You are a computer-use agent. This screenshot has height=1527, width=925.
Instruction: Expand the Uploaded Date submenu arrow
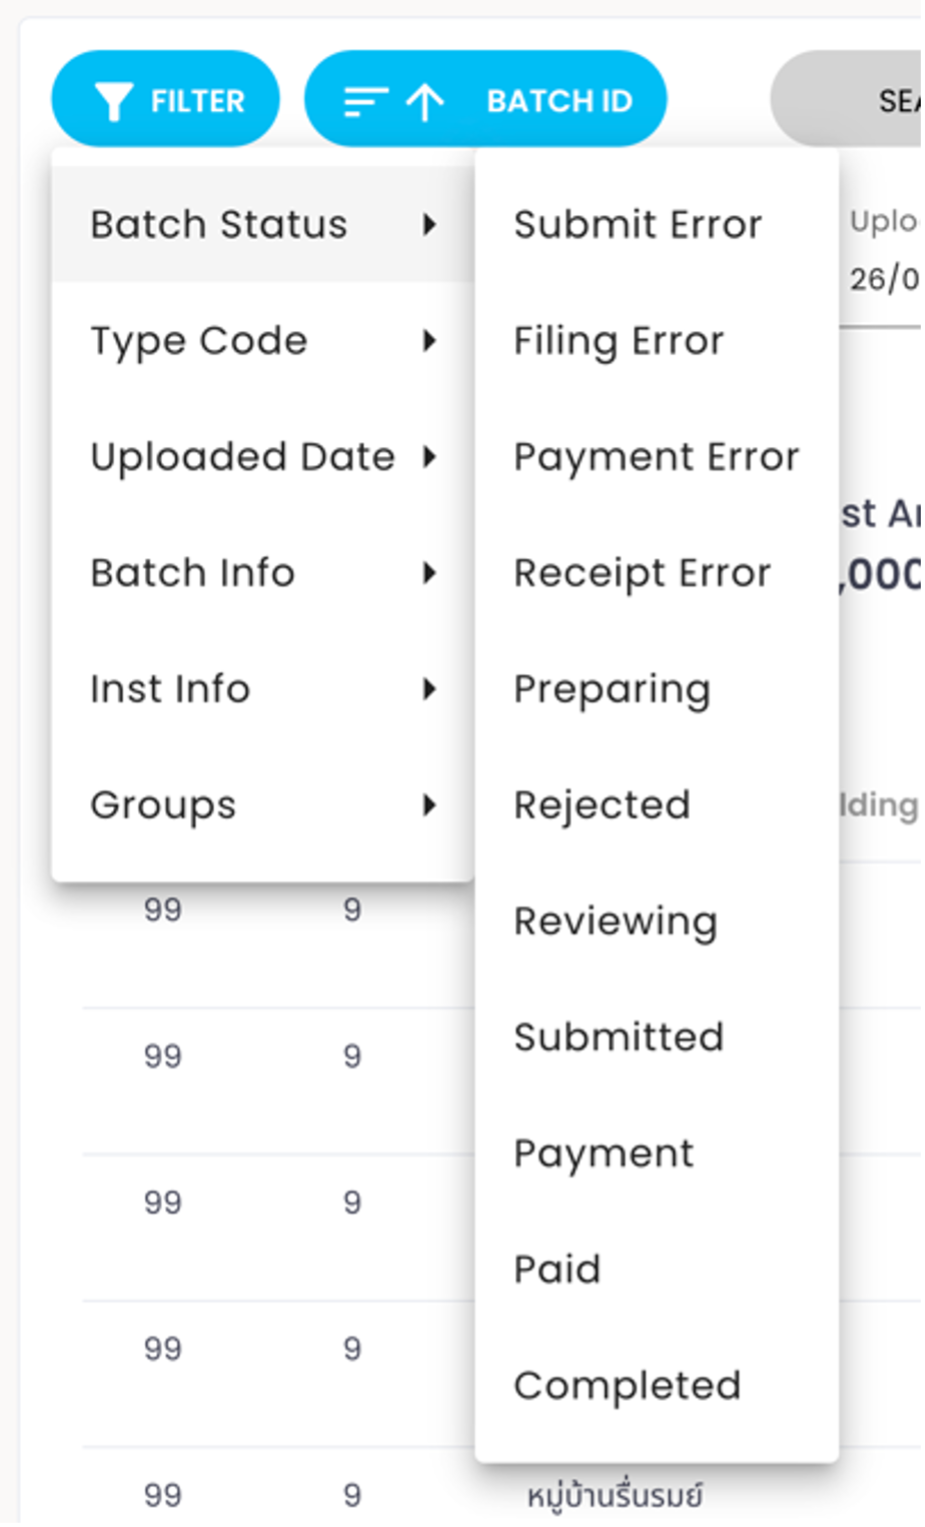[429, 457]
